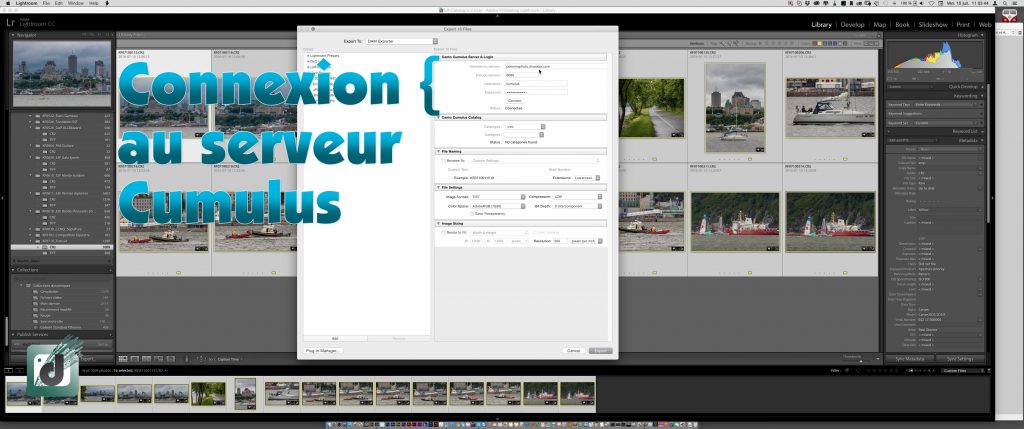Screen dimensions: 1024x429
Task: Select the Painter spray can tool
Action: (186, 358)
